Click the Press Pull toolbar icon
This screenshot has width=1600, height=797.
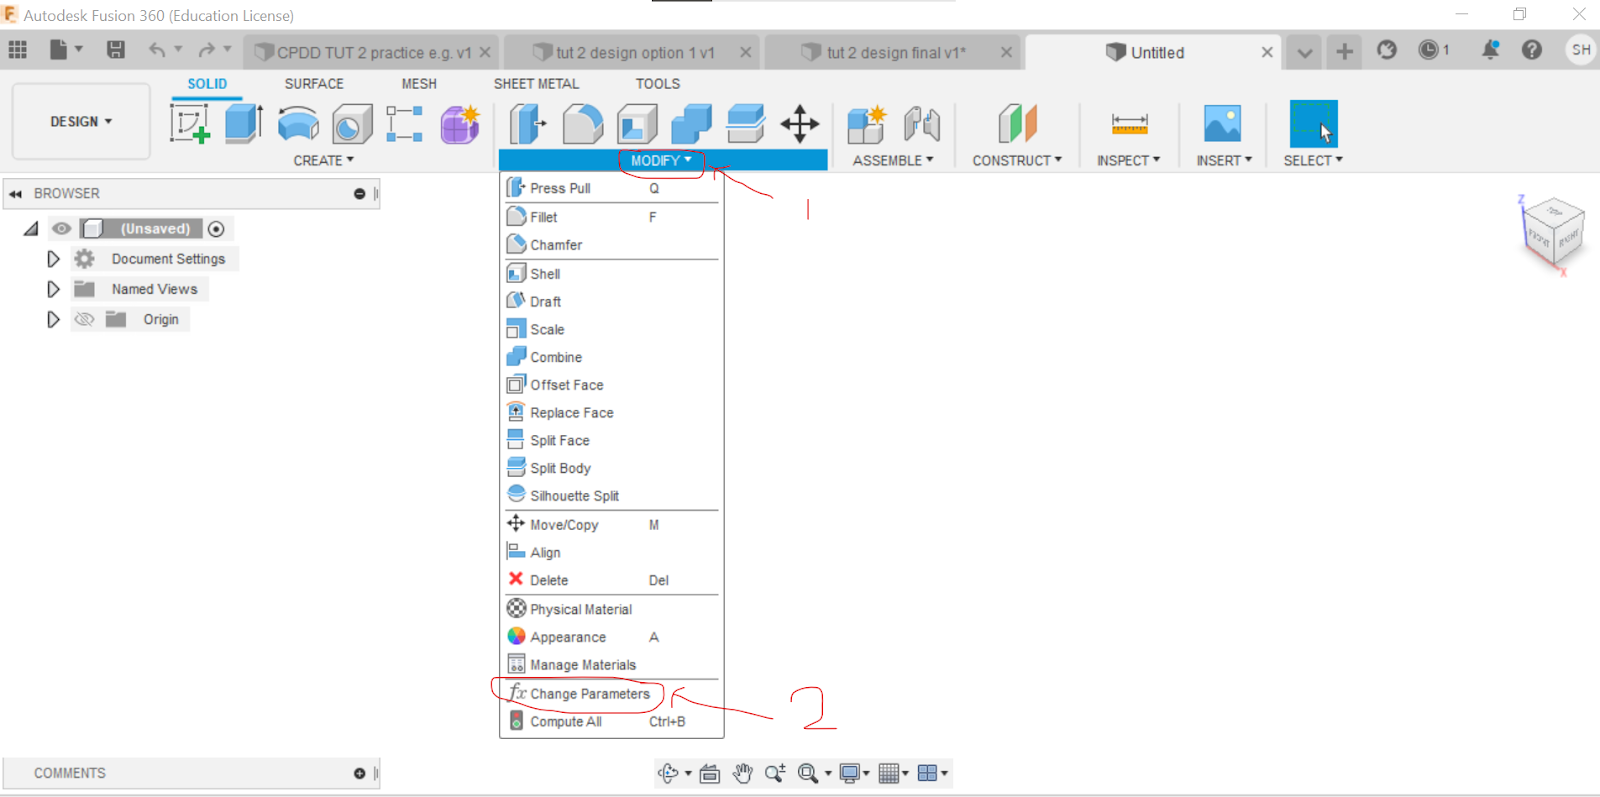(528, 124)
